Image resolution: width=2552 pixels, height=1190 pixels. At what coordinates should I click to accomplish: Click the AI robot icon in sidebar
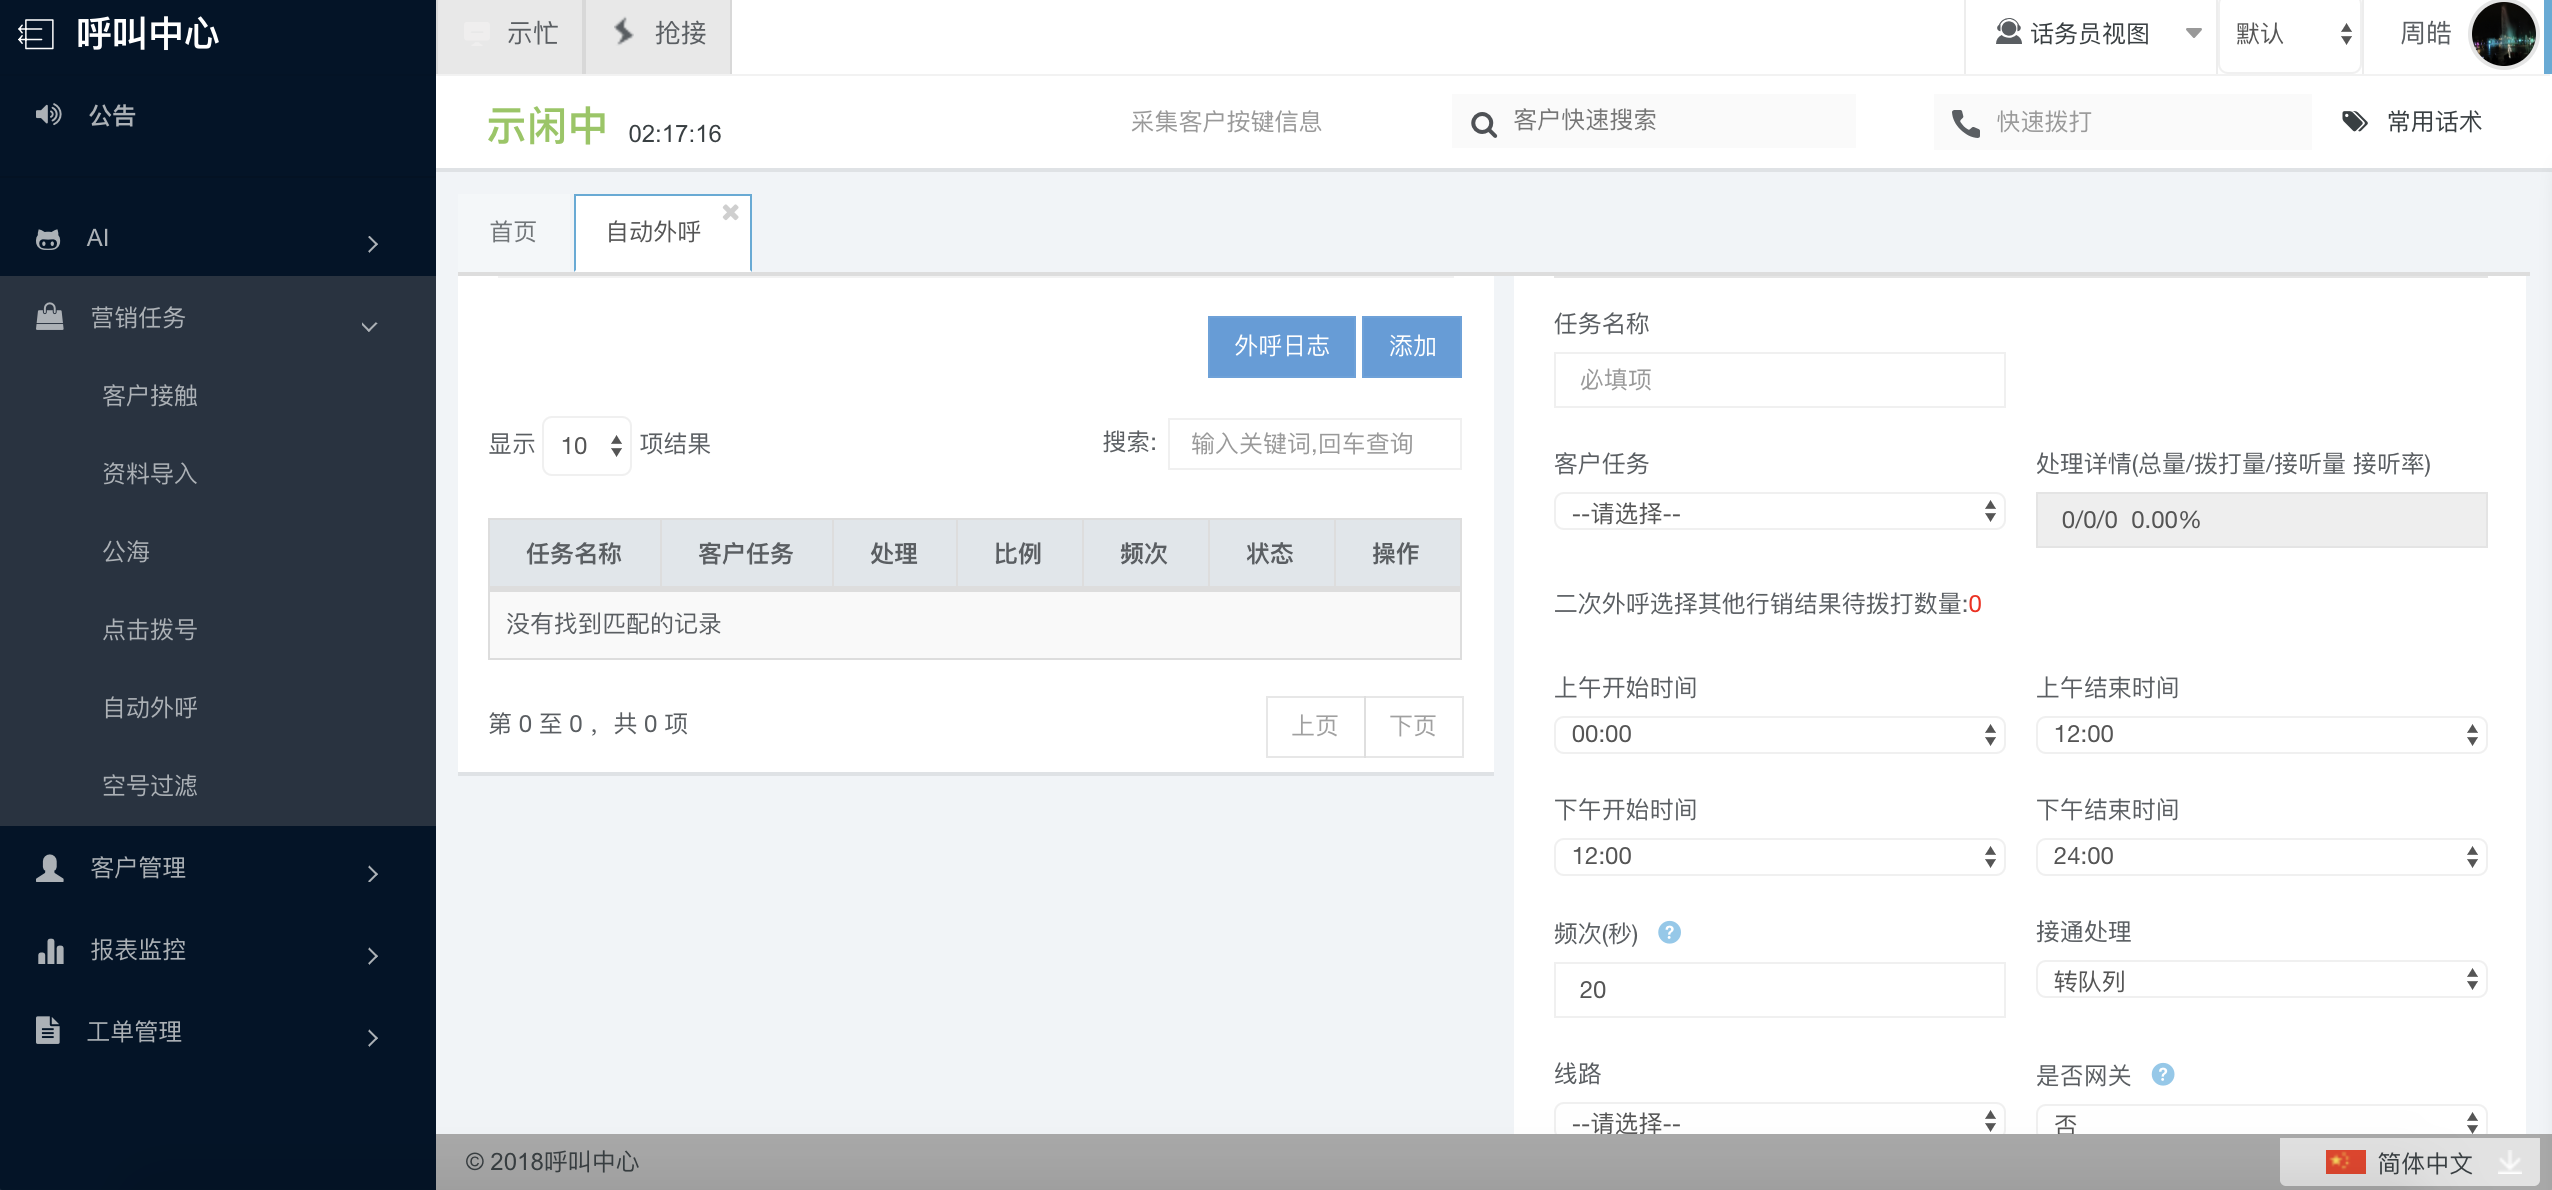(x=48, y=239)
